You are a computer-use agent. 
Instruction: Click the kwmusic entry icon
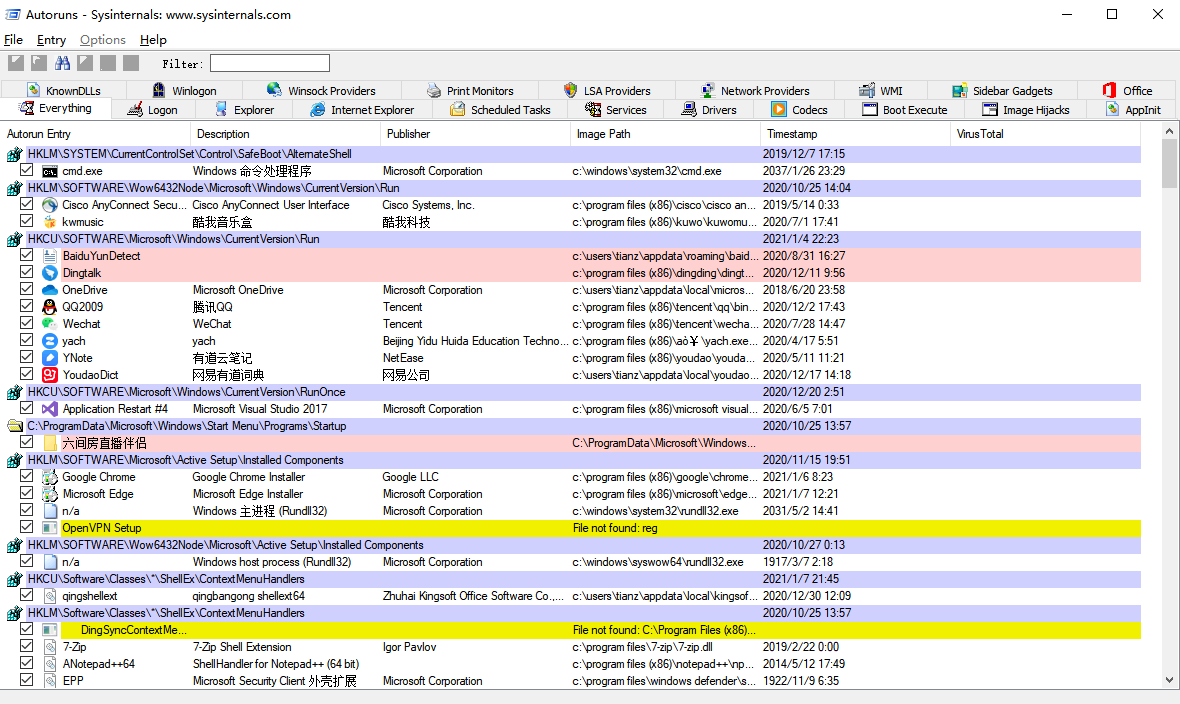coord(50,222)
